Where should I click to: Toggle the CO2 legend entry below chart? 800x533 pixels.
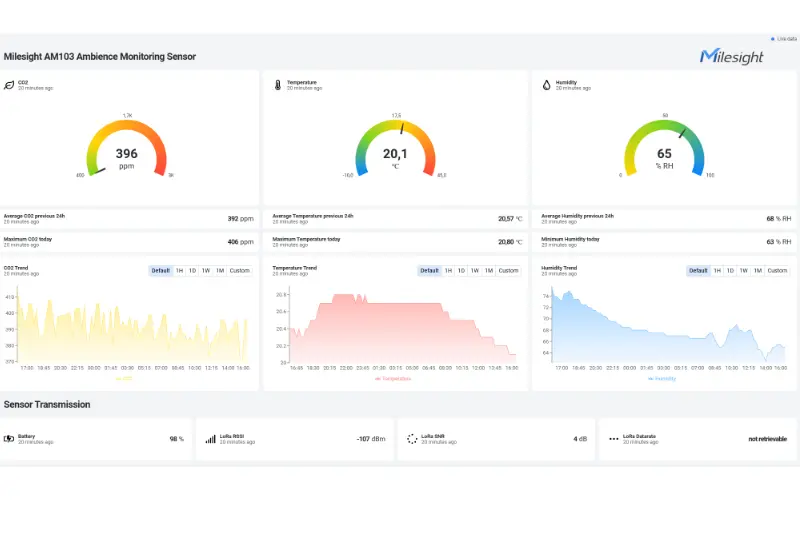(124, 378)
